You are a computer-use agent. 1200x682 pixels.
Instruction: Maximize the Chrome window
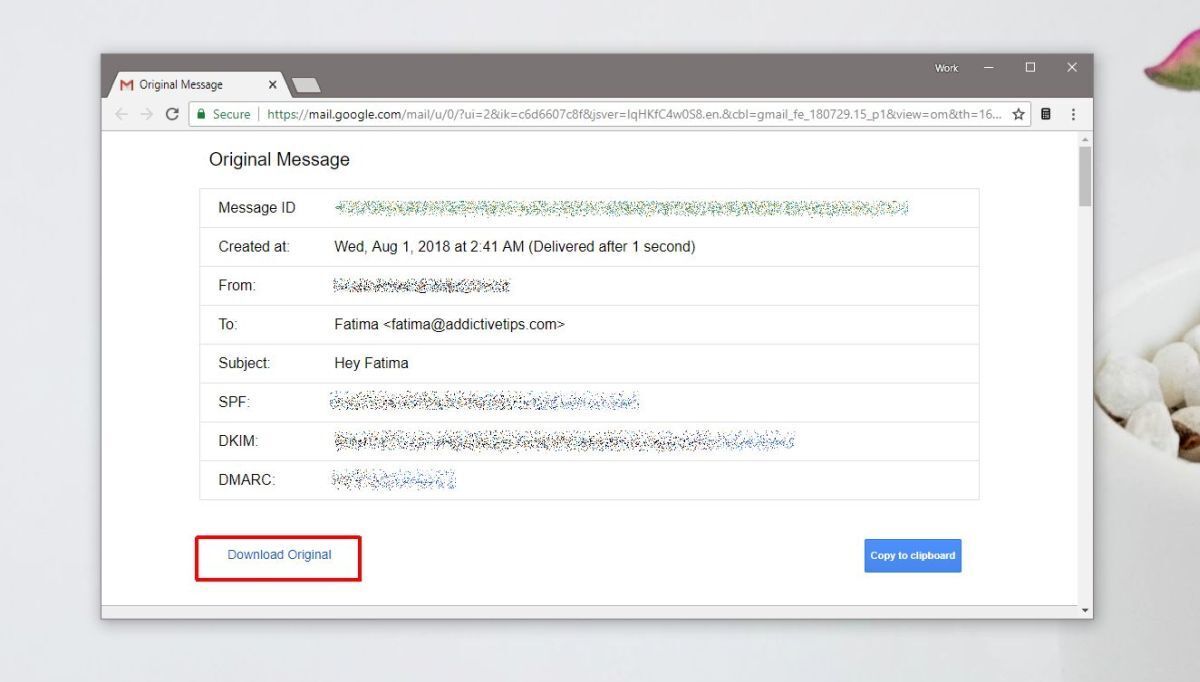[1030, 68]
